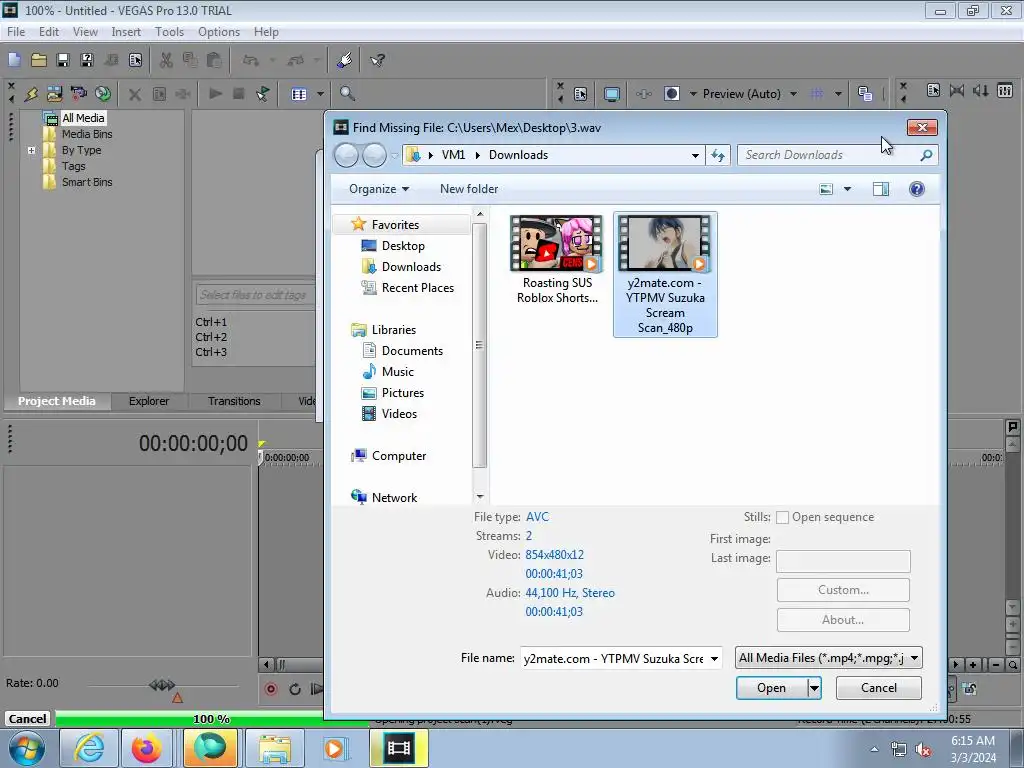Open the preview grid overlay dropdown arrow
The image size is (1024, 768).
point(838,94)
